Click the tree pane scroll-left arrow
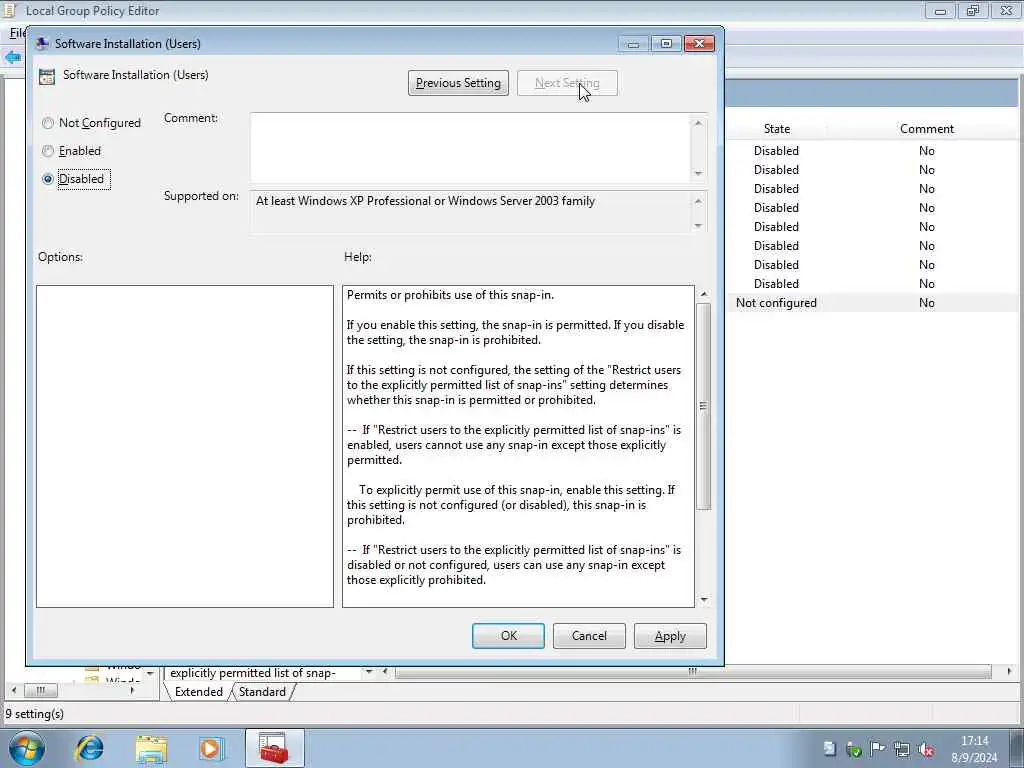The height and width of the screenshot is (768, 1024). (14, 690)
